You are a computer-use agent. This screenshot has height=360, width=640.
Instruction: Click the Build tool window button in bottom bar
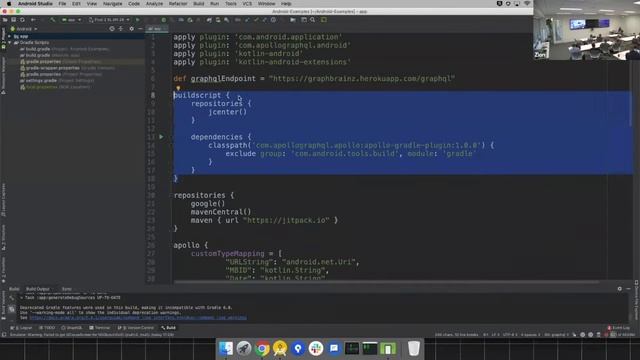click(168, 328)
